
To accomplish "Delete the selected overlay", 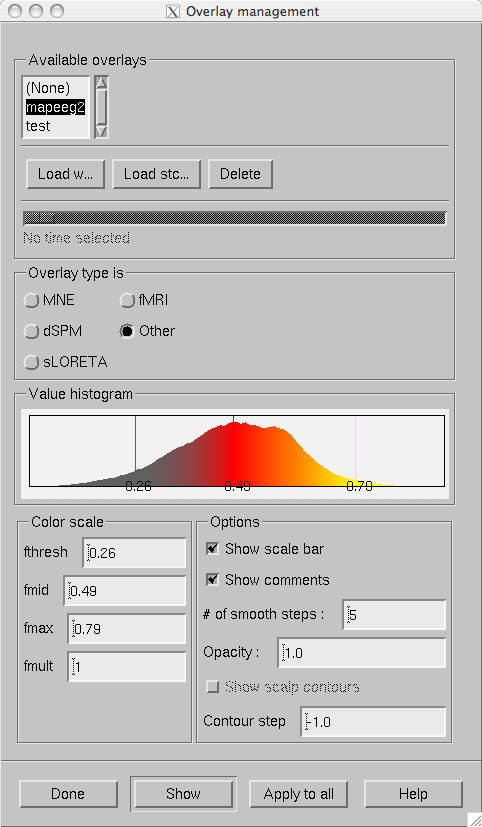I will [x=240, y=174].
